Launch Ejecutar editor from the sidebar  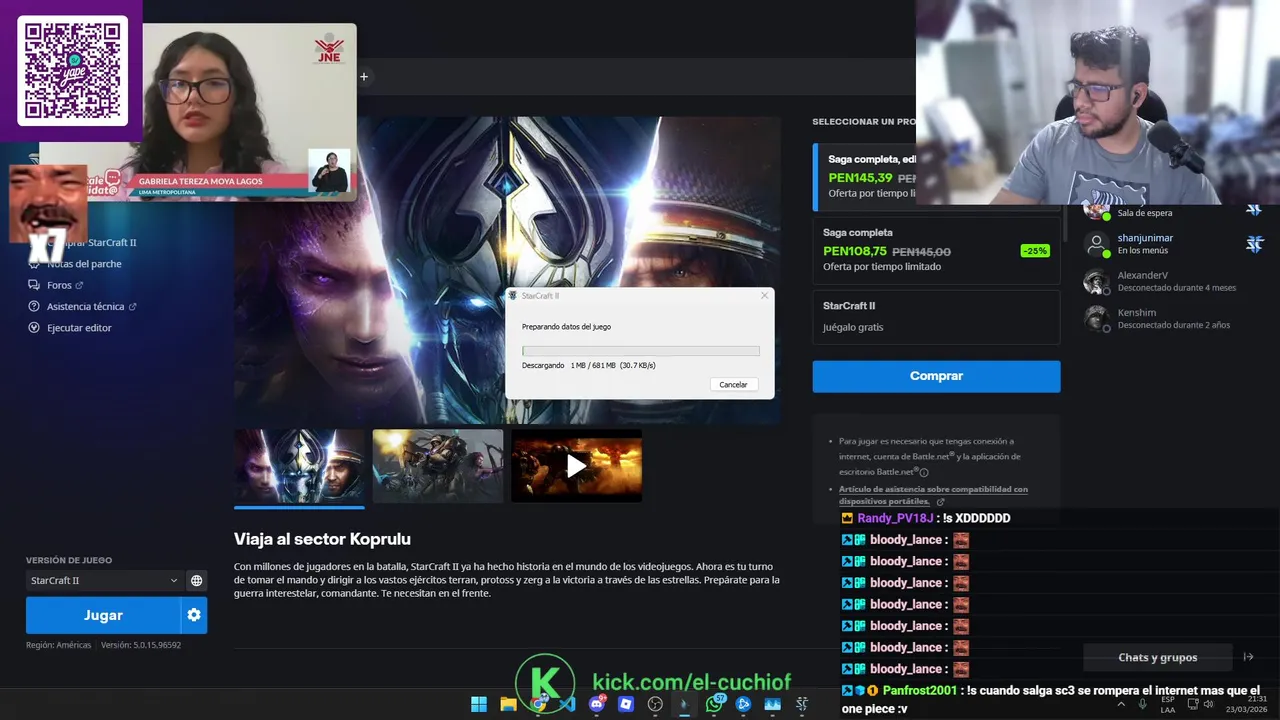(x=79, y=328)
